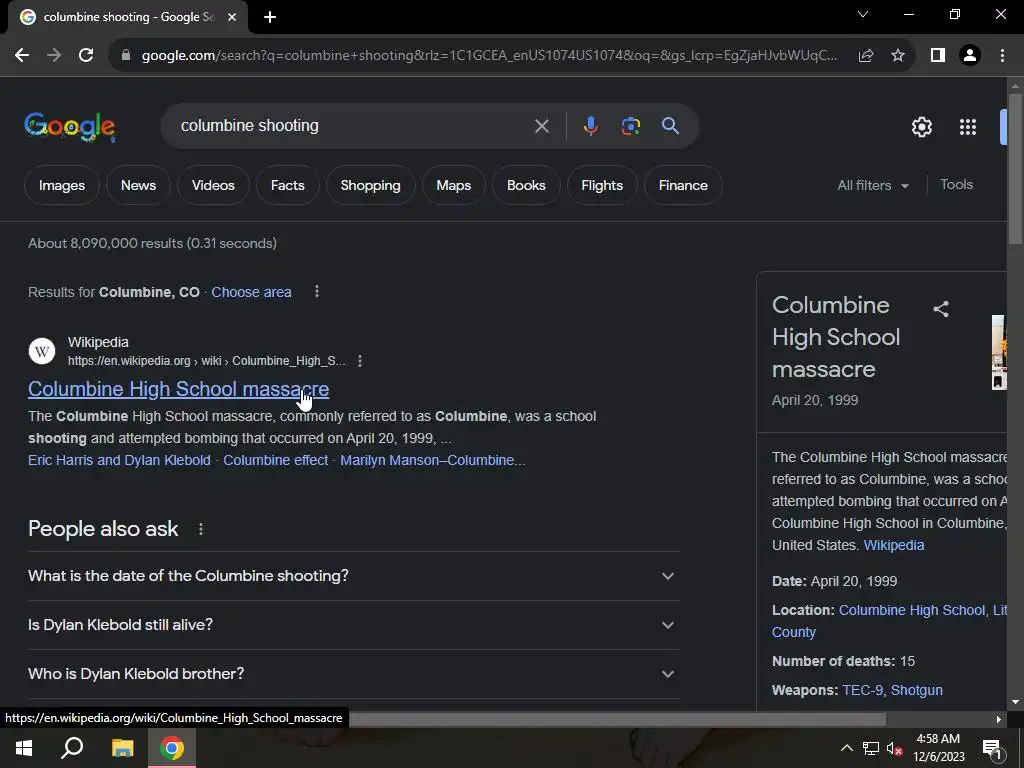The height and width of the screenshot is (768, 1024).
Task: Open a new tab with plus icon
Action: pyautogui.click(x=270, y=17)
